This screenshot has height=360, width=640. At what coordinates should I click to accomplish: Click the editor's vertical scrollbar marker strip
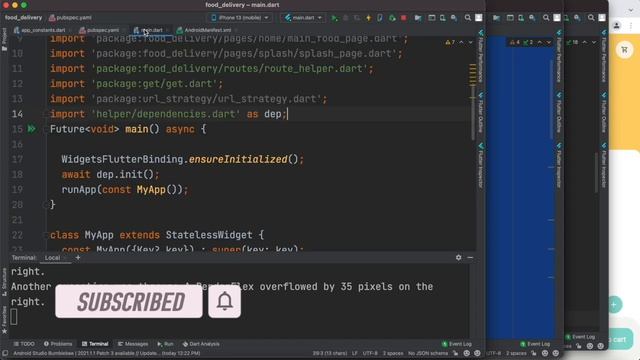point(473,143)
